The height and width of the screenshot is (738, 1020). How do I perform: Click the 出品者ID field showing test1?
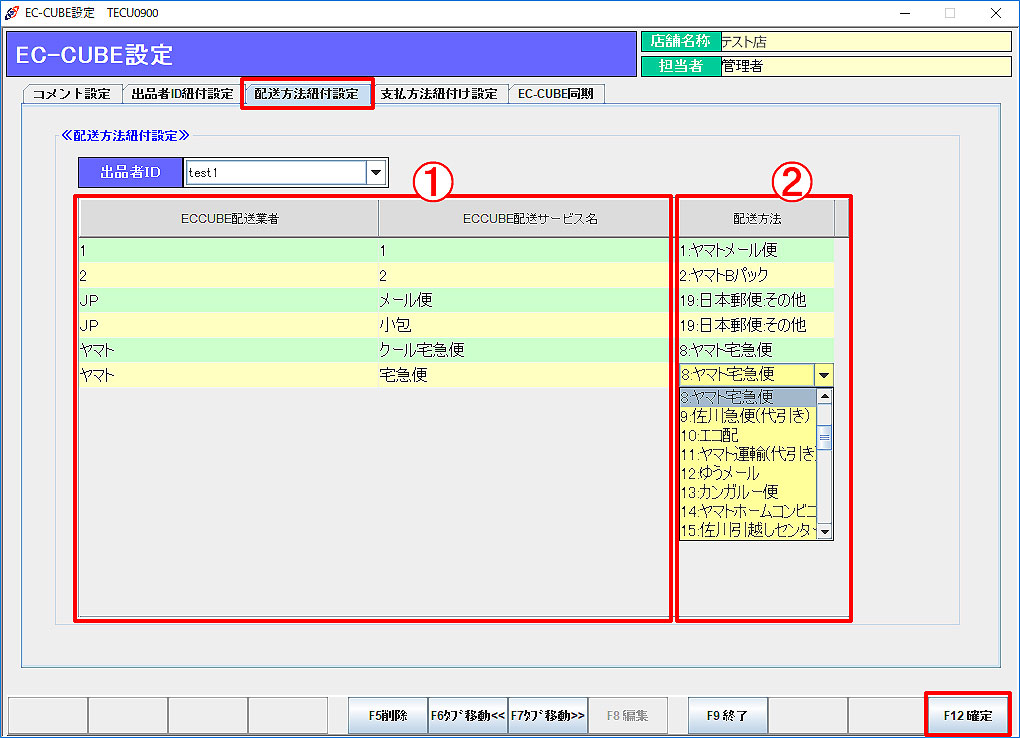click(x=275, y=173)
